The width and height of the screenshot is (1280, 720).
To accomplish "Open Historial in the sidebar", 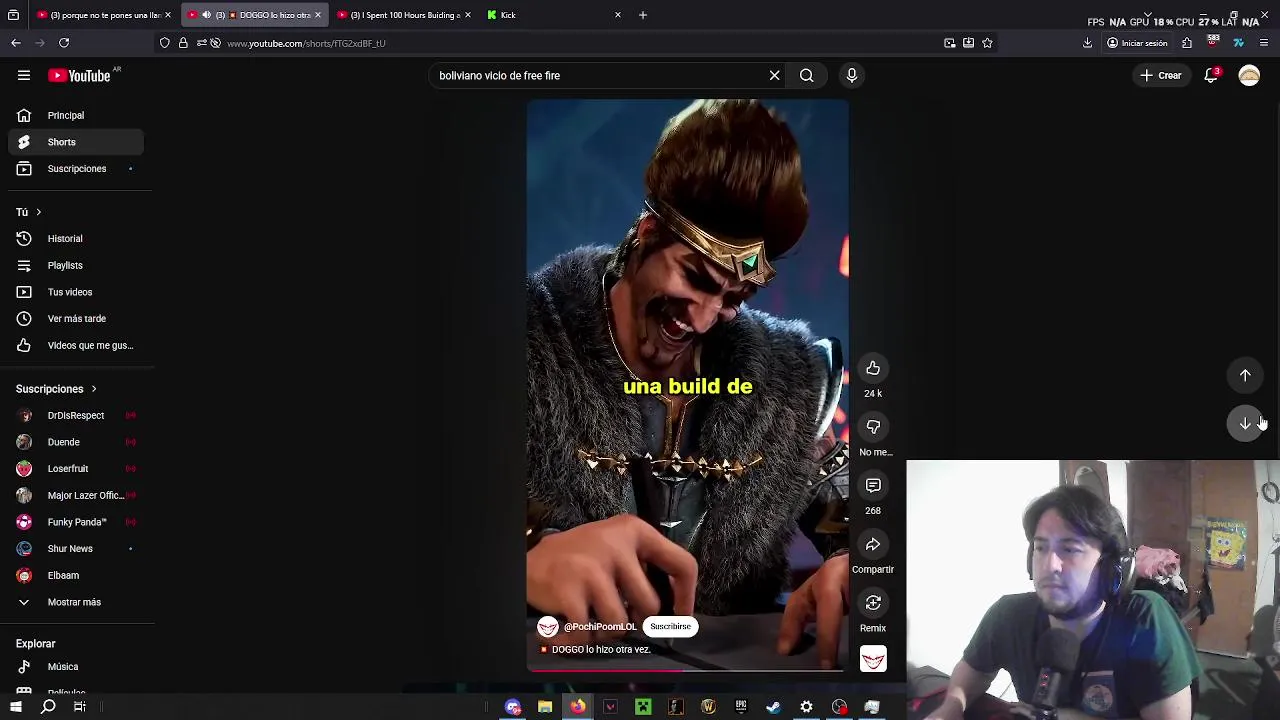I will click(x=76, y=238).
